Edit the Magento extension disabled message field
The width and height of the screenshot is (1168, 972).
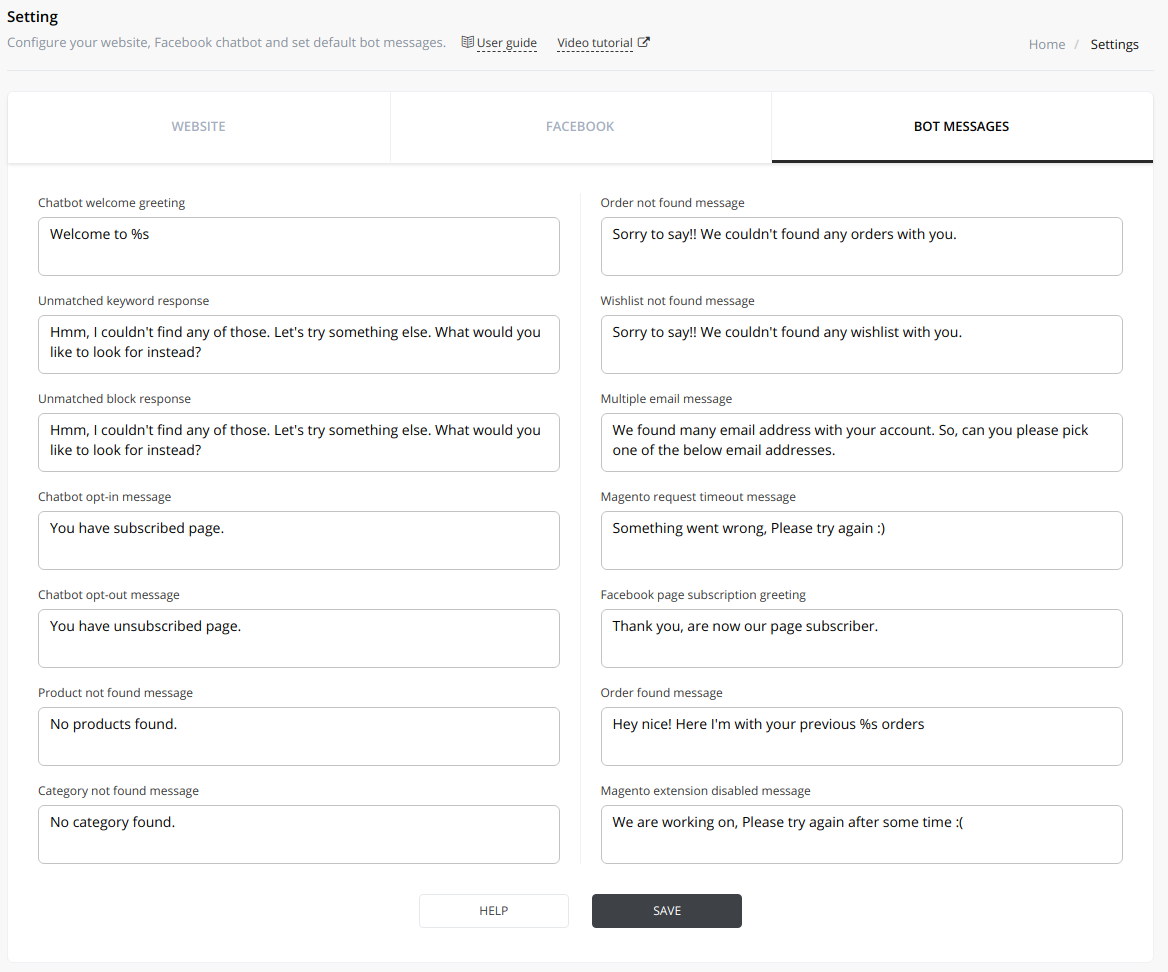(x=862, y=834)
